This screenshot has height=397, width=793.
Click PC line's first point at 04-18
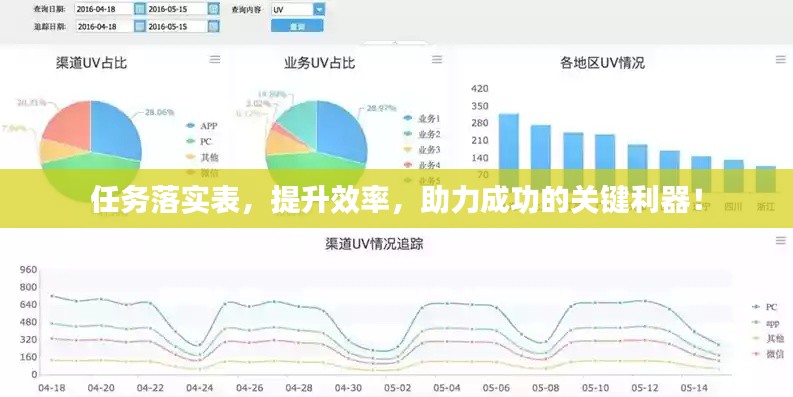[52, 296]
